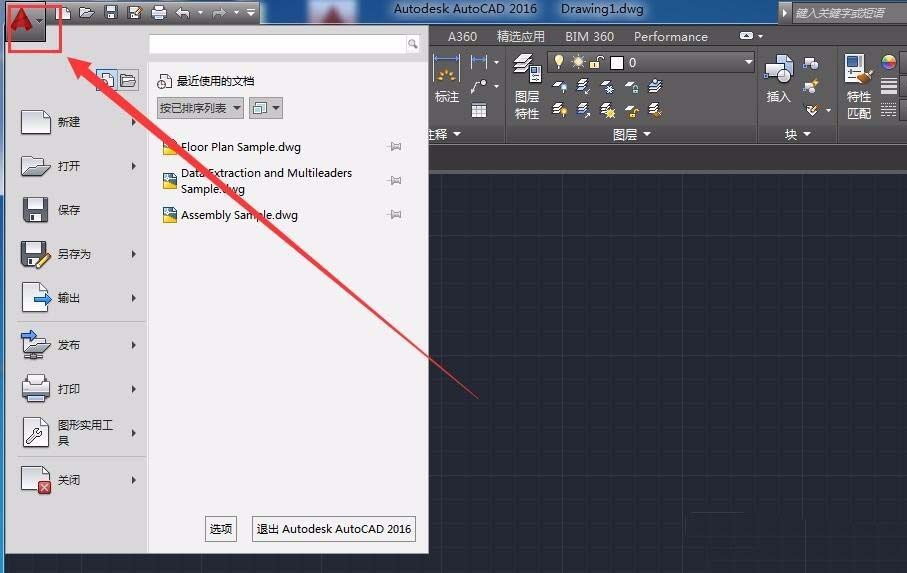Select 打开 (Open) menu item

coord(79,166)
